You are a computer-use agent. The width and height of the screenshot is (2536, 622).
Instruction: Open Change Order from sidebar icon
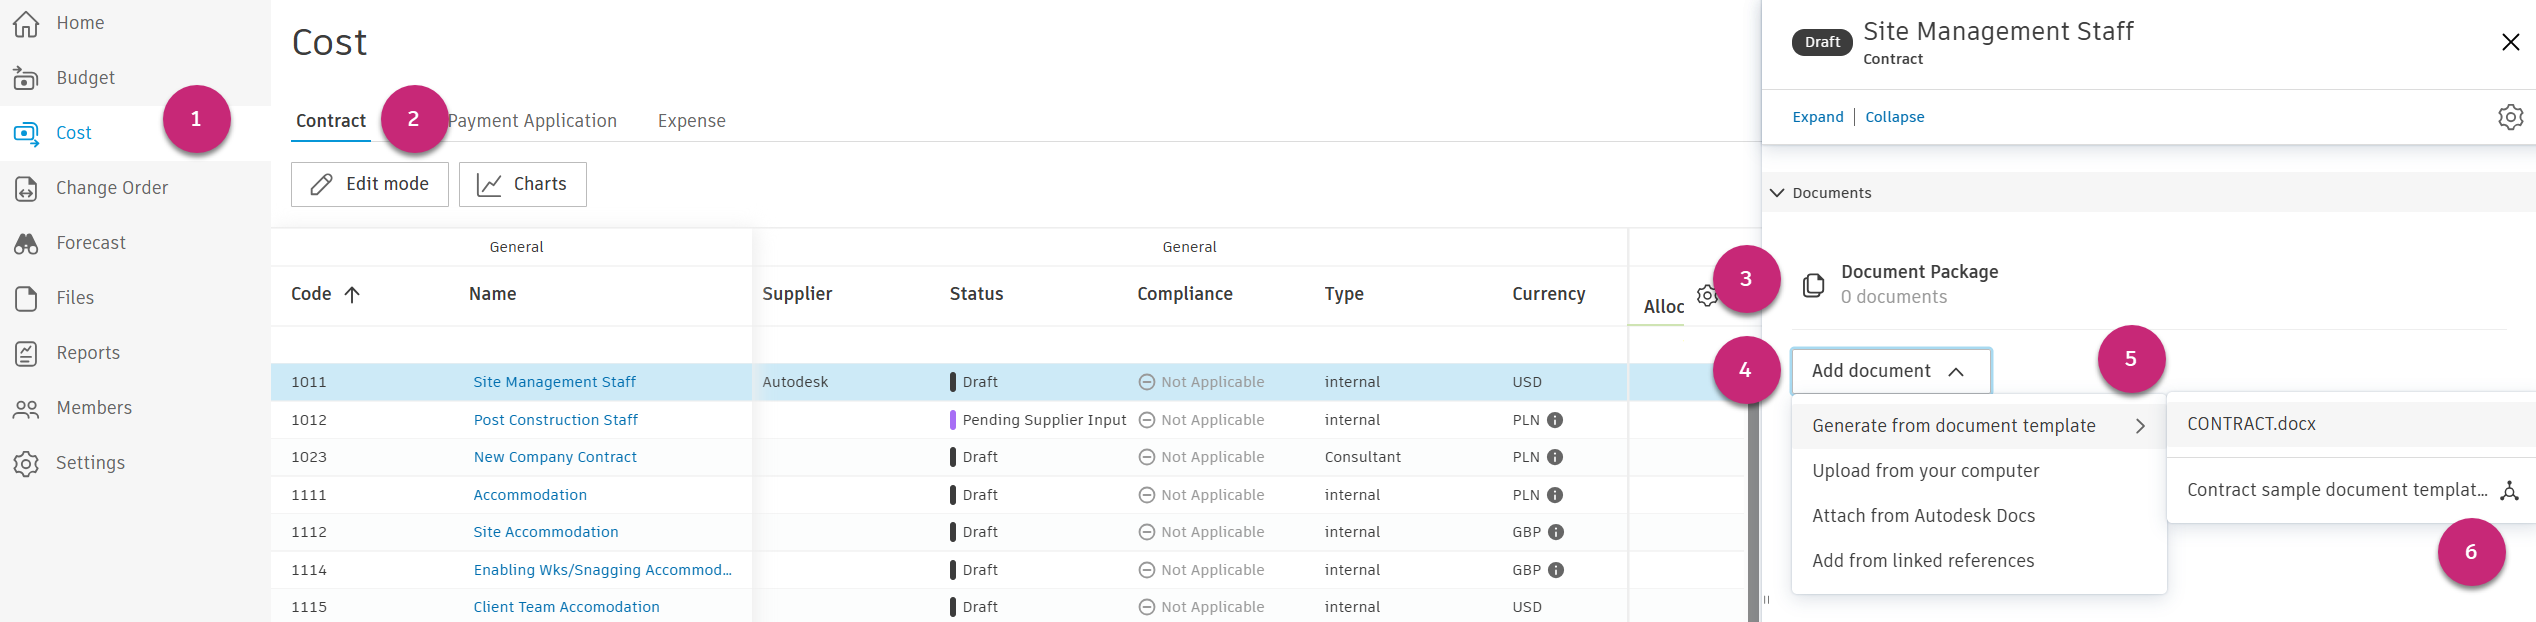click(x=26, y=188)
